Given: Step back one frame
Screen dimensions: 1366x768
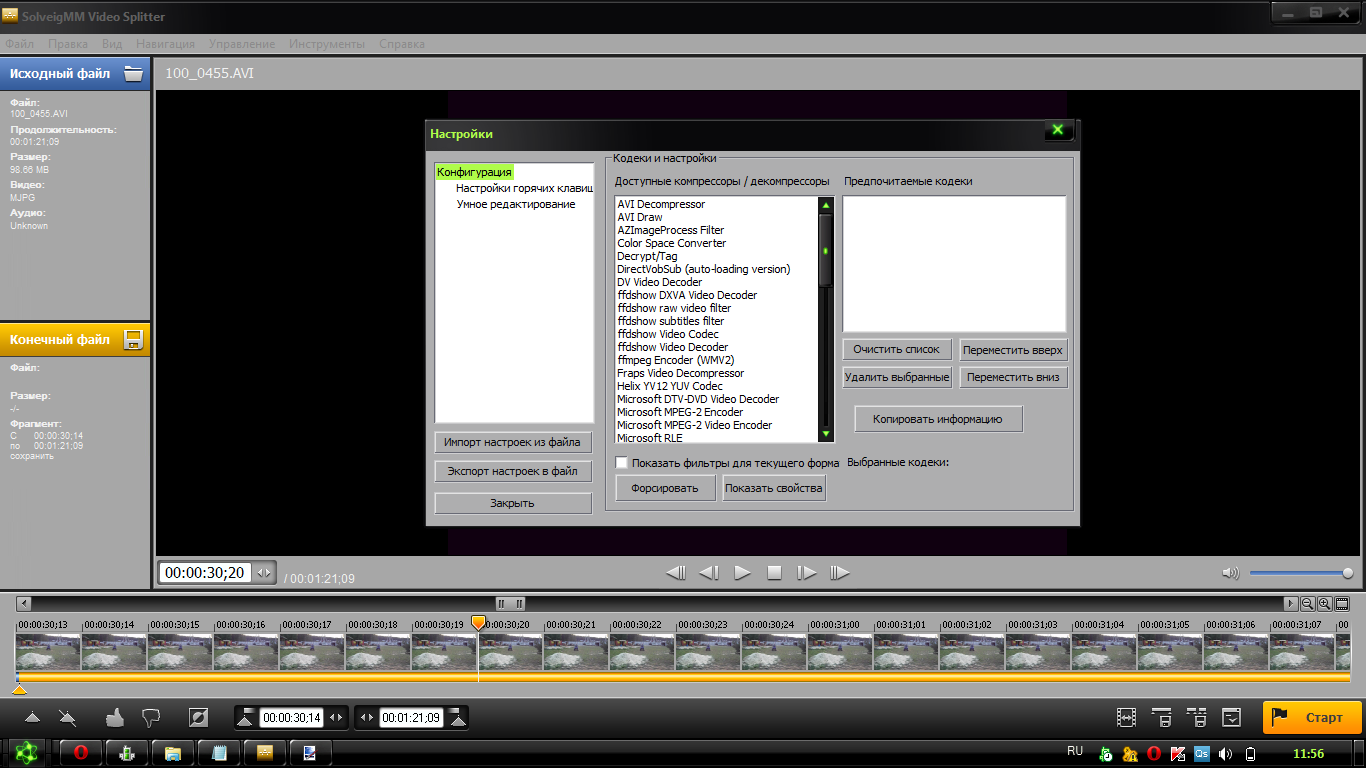Looking at the screenshot, I should pyautogui.click(x=709, y=573).
